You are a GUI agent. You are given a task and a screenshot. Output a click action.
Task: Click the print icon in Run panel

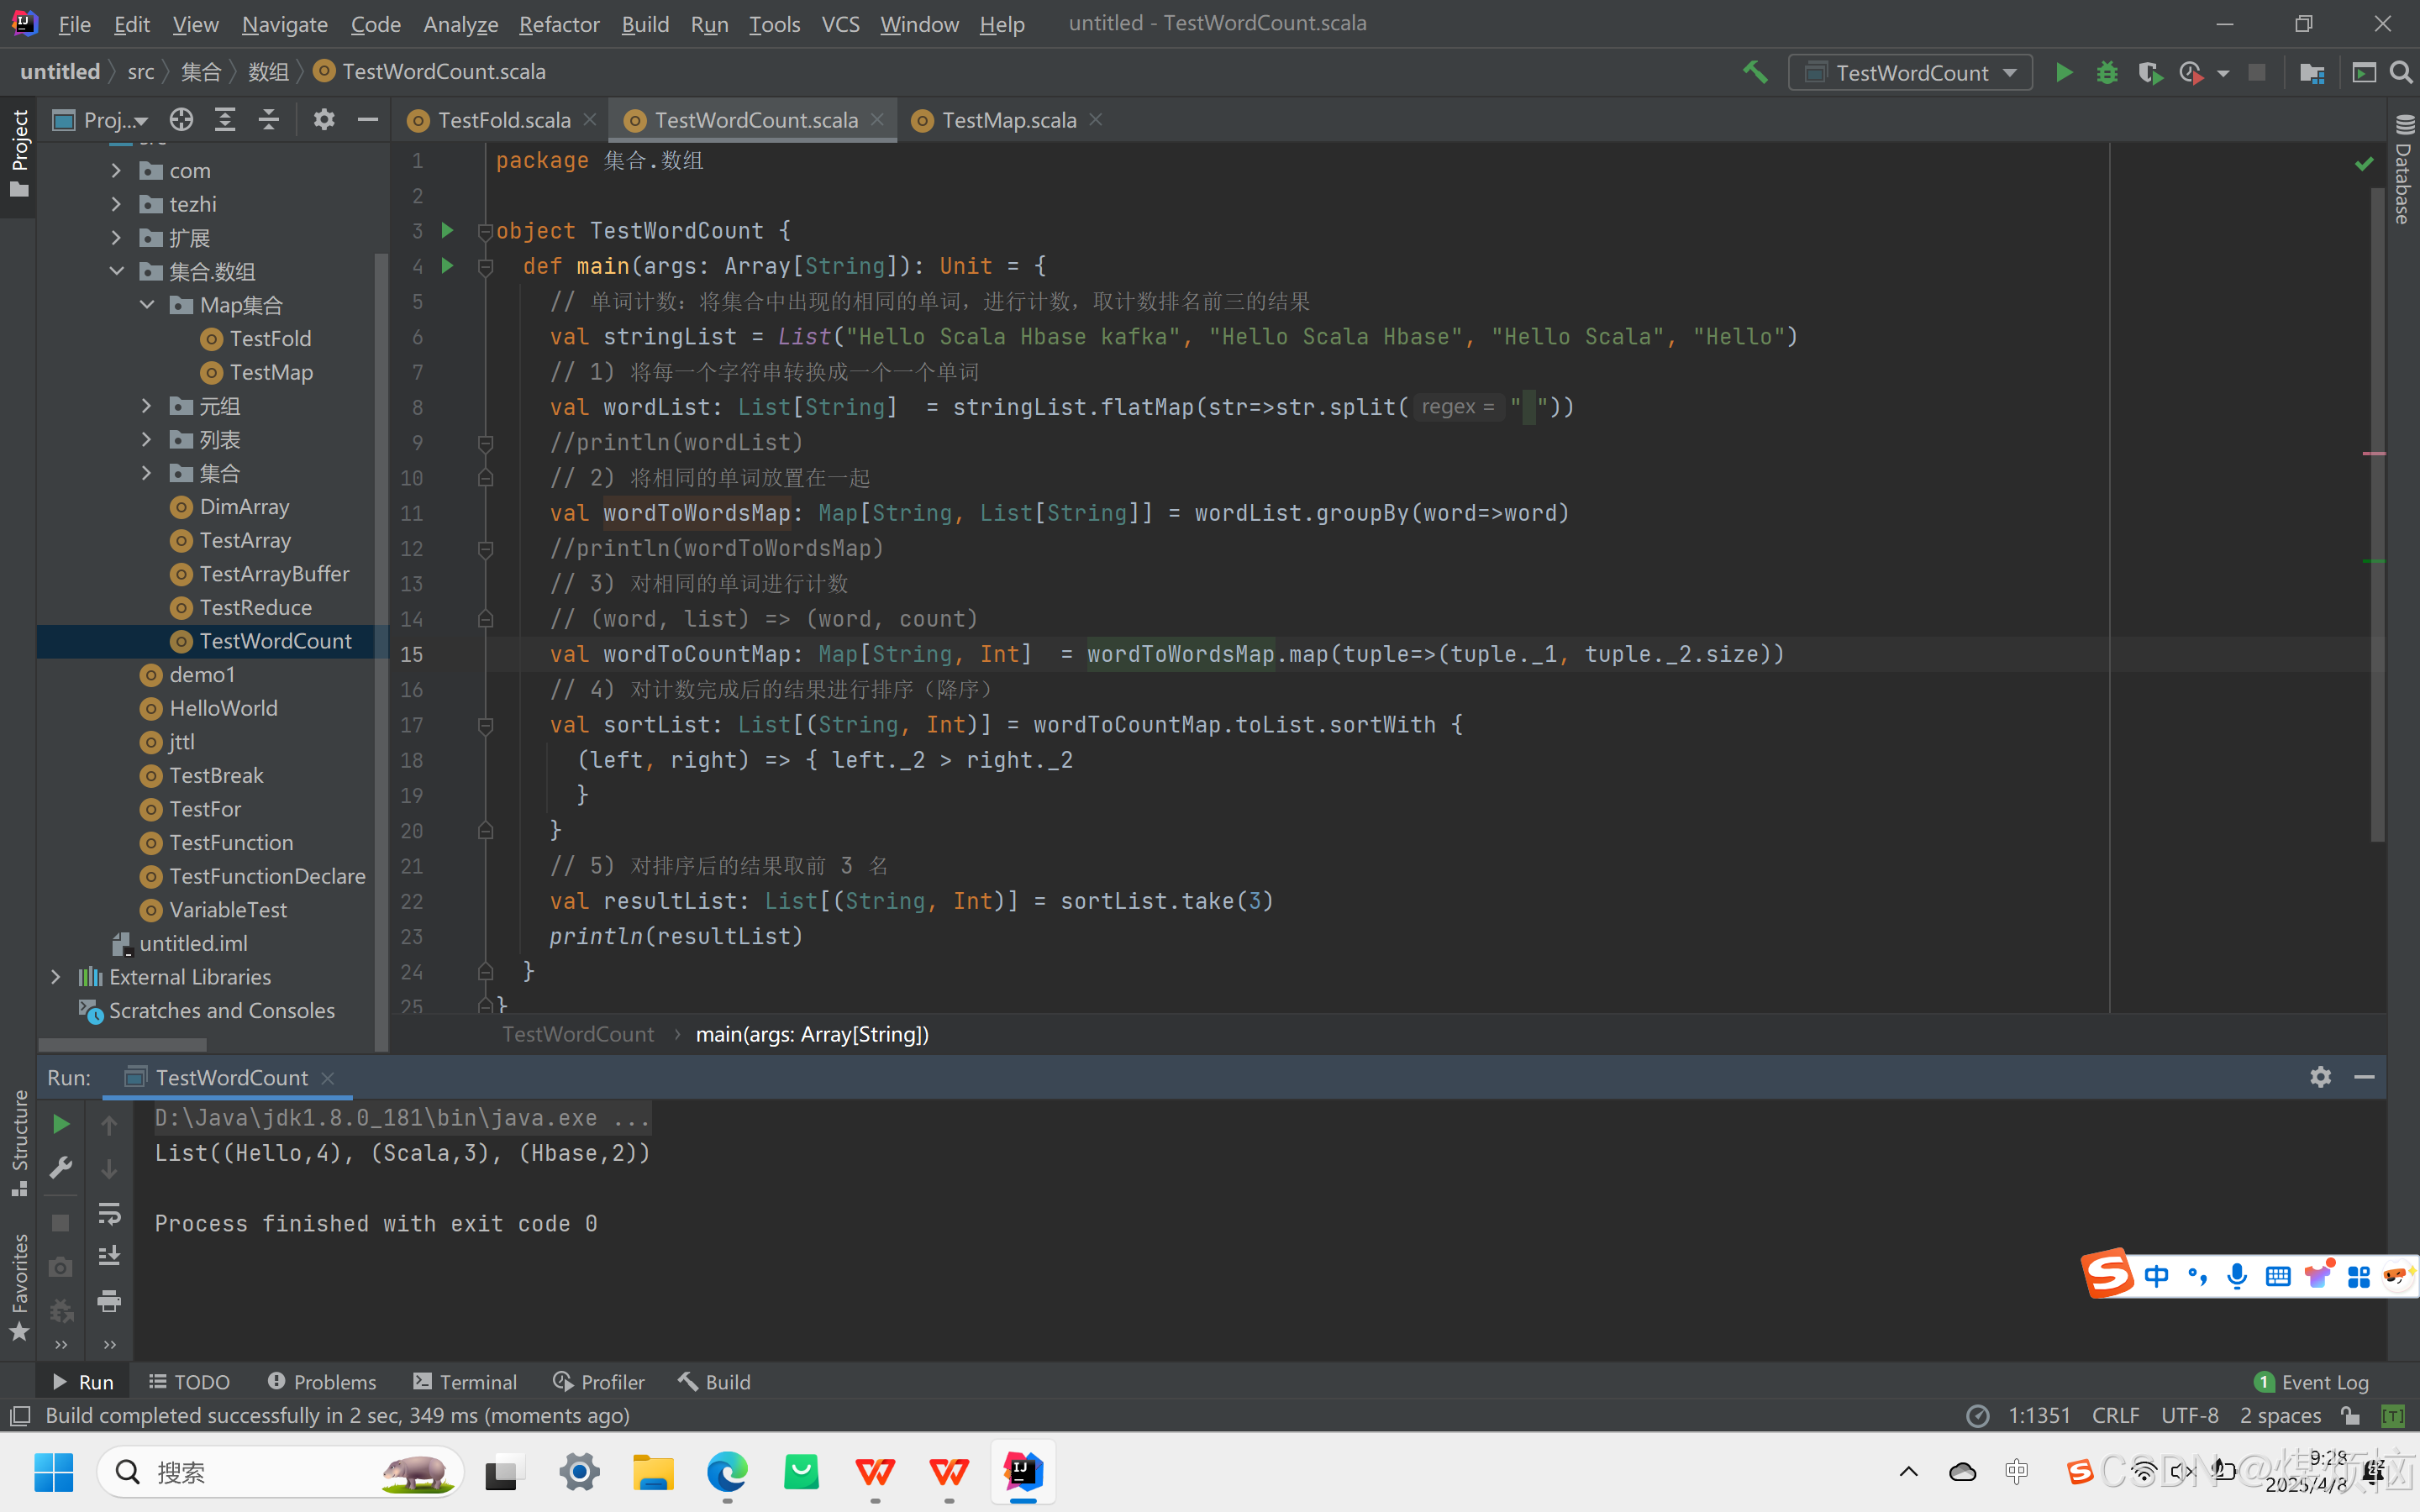click(x=109, y=1300)
